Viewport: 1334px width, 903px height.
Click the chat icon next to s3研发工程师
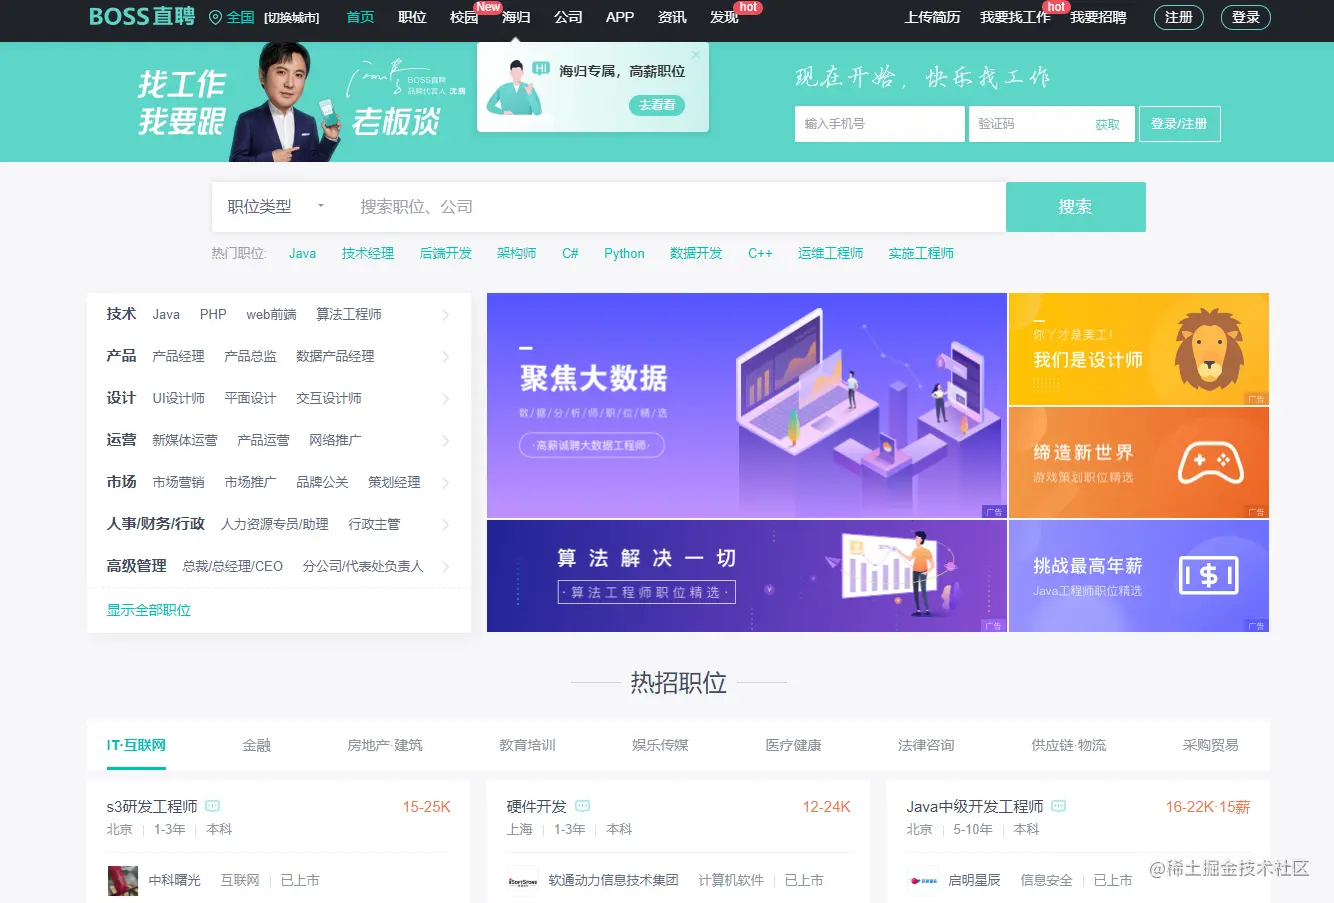[x=212, y=806]
